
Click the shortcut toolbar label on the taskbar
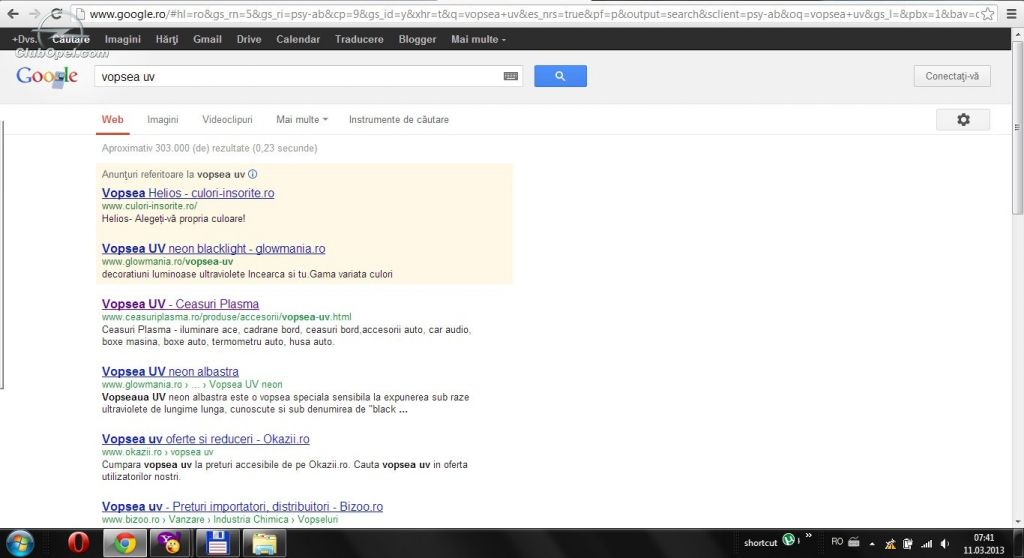tap(761, 543)
